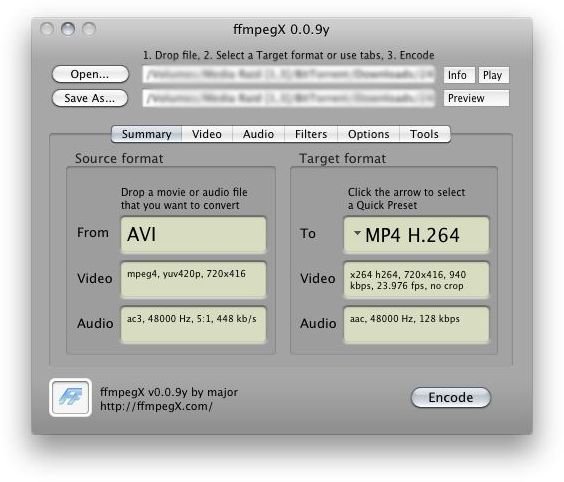The width and height of the screenshot is (564, 482).
Task: Click the Save As... button
Action: coord(90,98)
